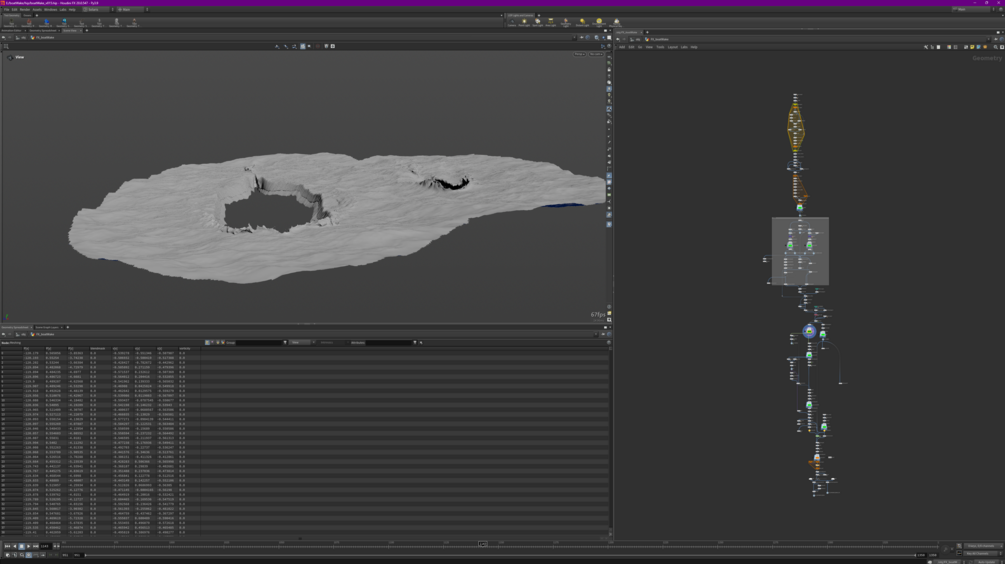Open the Layout menu in network editor
The width and height of the screenshot is (1005, 564).
(x=672, y=47)
